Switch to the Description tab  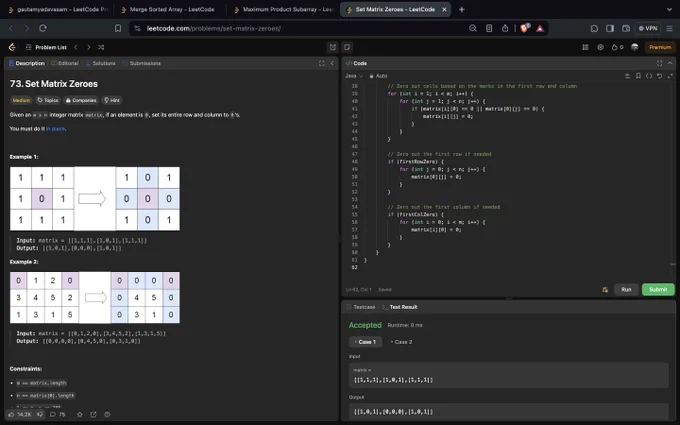point(27,63)
